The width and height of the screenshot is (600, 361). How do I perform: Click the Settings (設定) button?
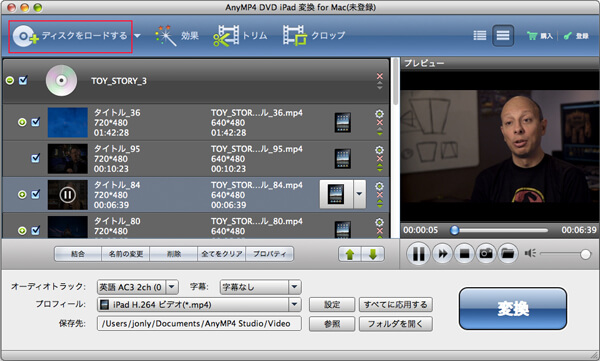click(332, 305)
